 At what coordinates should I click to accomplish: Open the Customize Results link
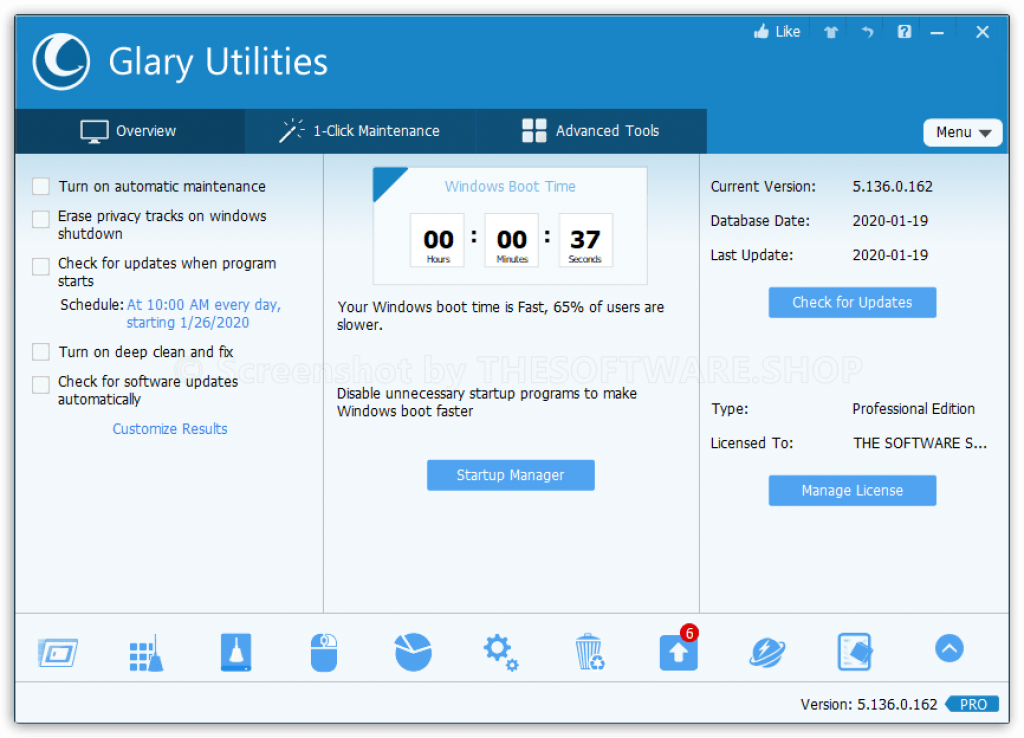(170, 429)
